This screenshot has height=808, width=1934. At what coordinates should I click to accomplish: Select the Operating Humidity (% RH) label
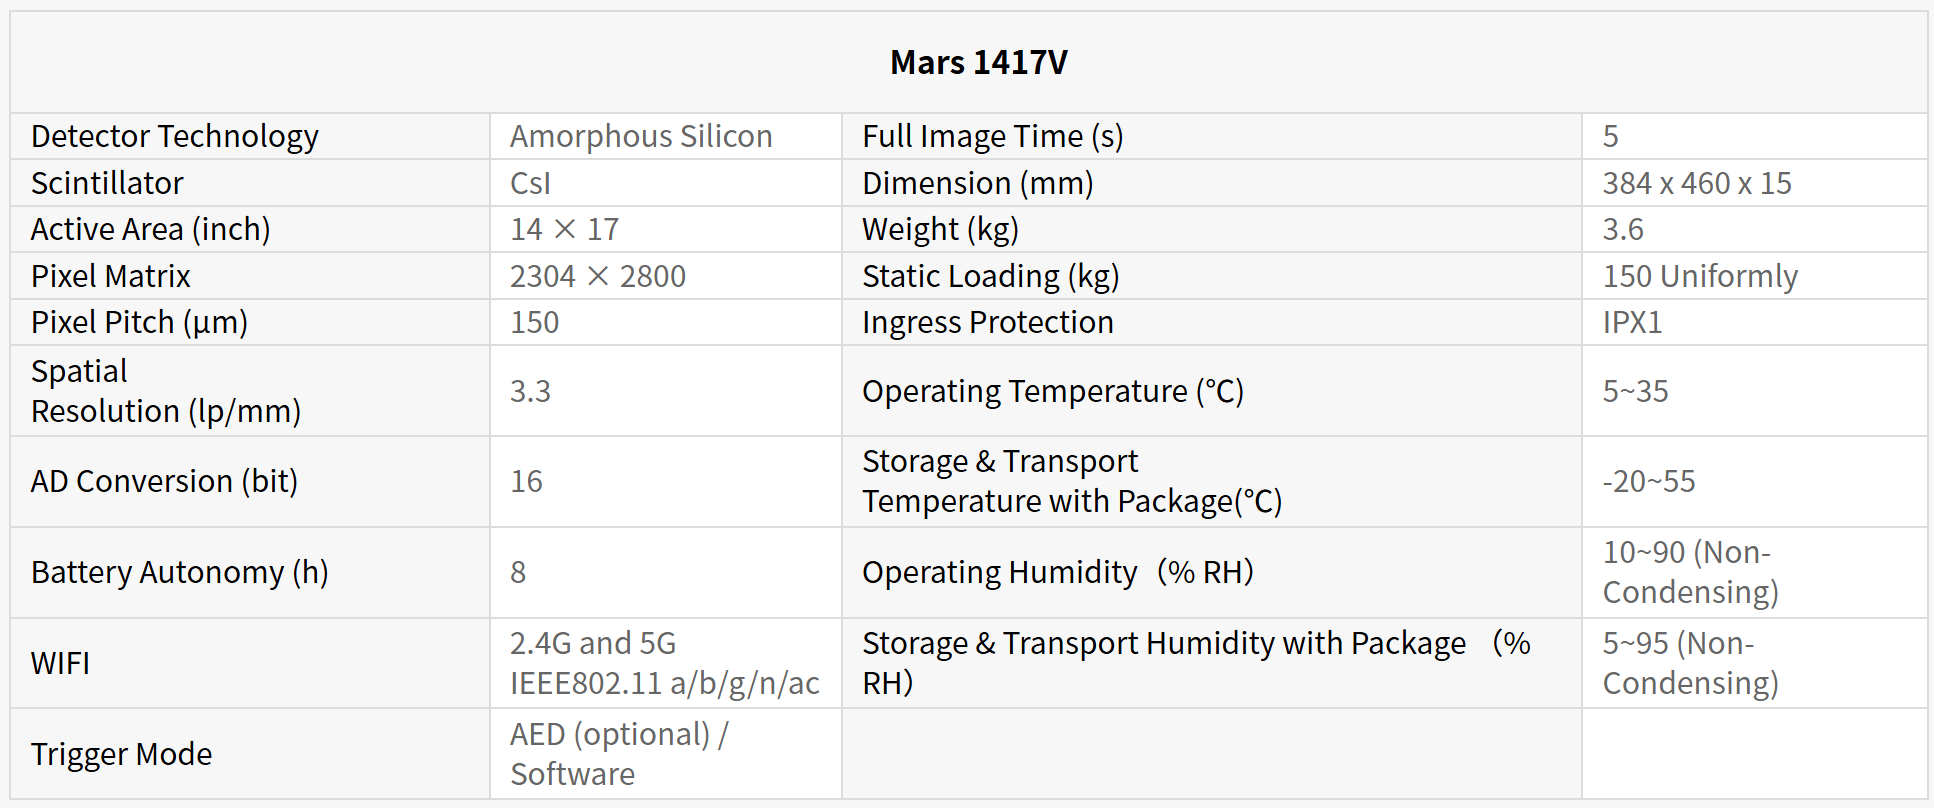(x=1057, y=573)
